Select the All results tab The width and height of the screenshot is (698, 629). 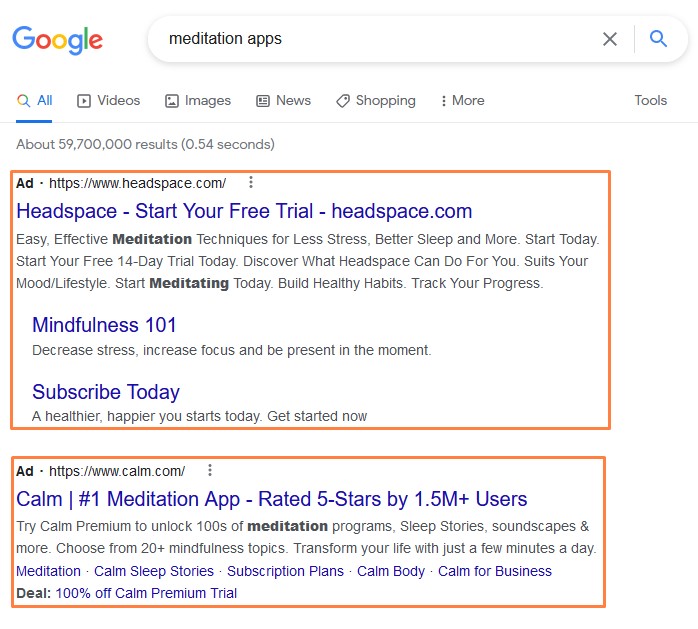[x=35, y=101]
